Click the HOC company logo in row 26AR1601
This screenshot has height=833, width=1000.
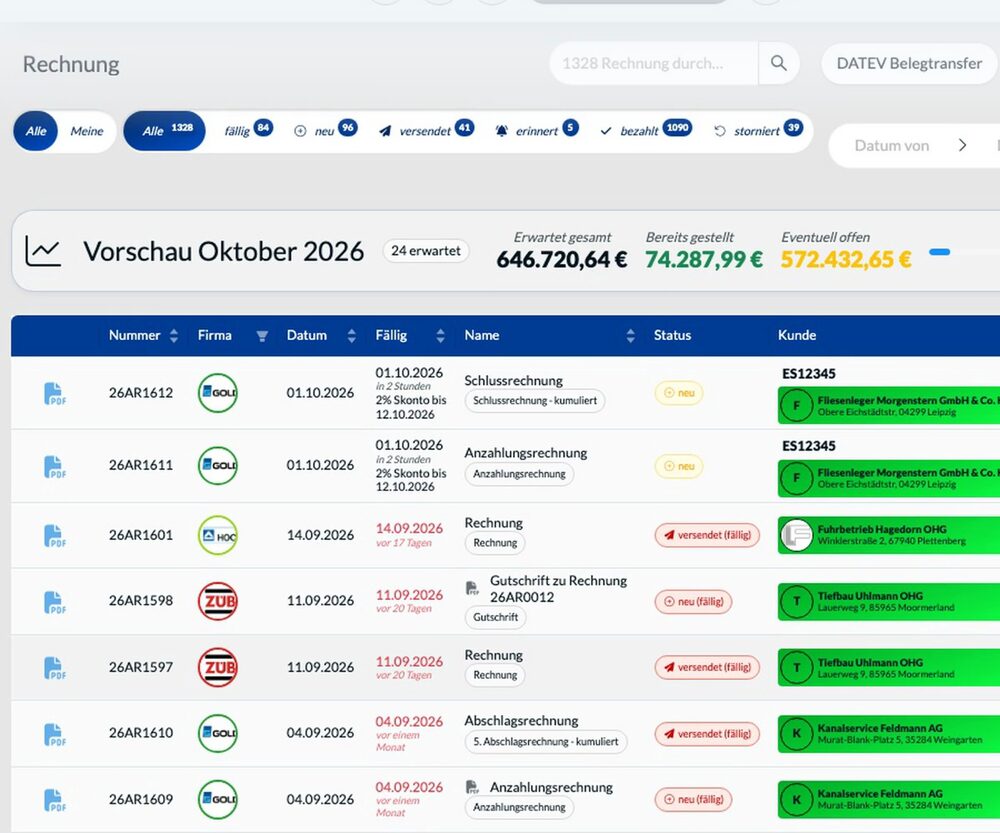[217, 535]
